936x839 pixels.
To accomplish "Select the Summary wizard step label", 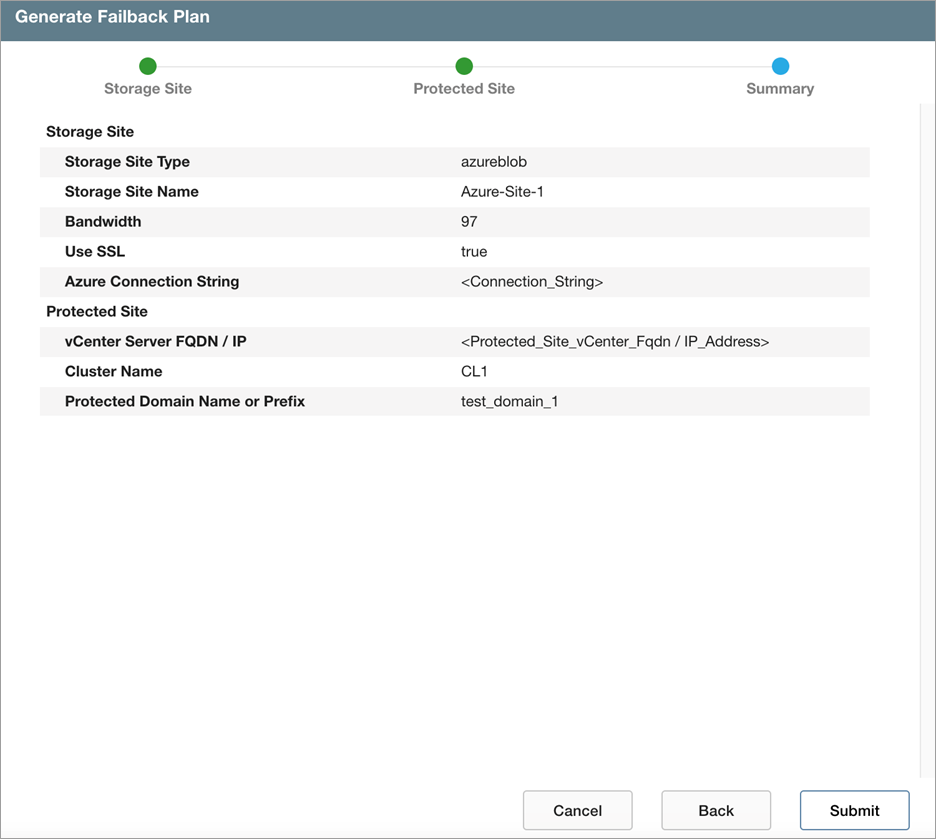I will [x=780, y=89].
